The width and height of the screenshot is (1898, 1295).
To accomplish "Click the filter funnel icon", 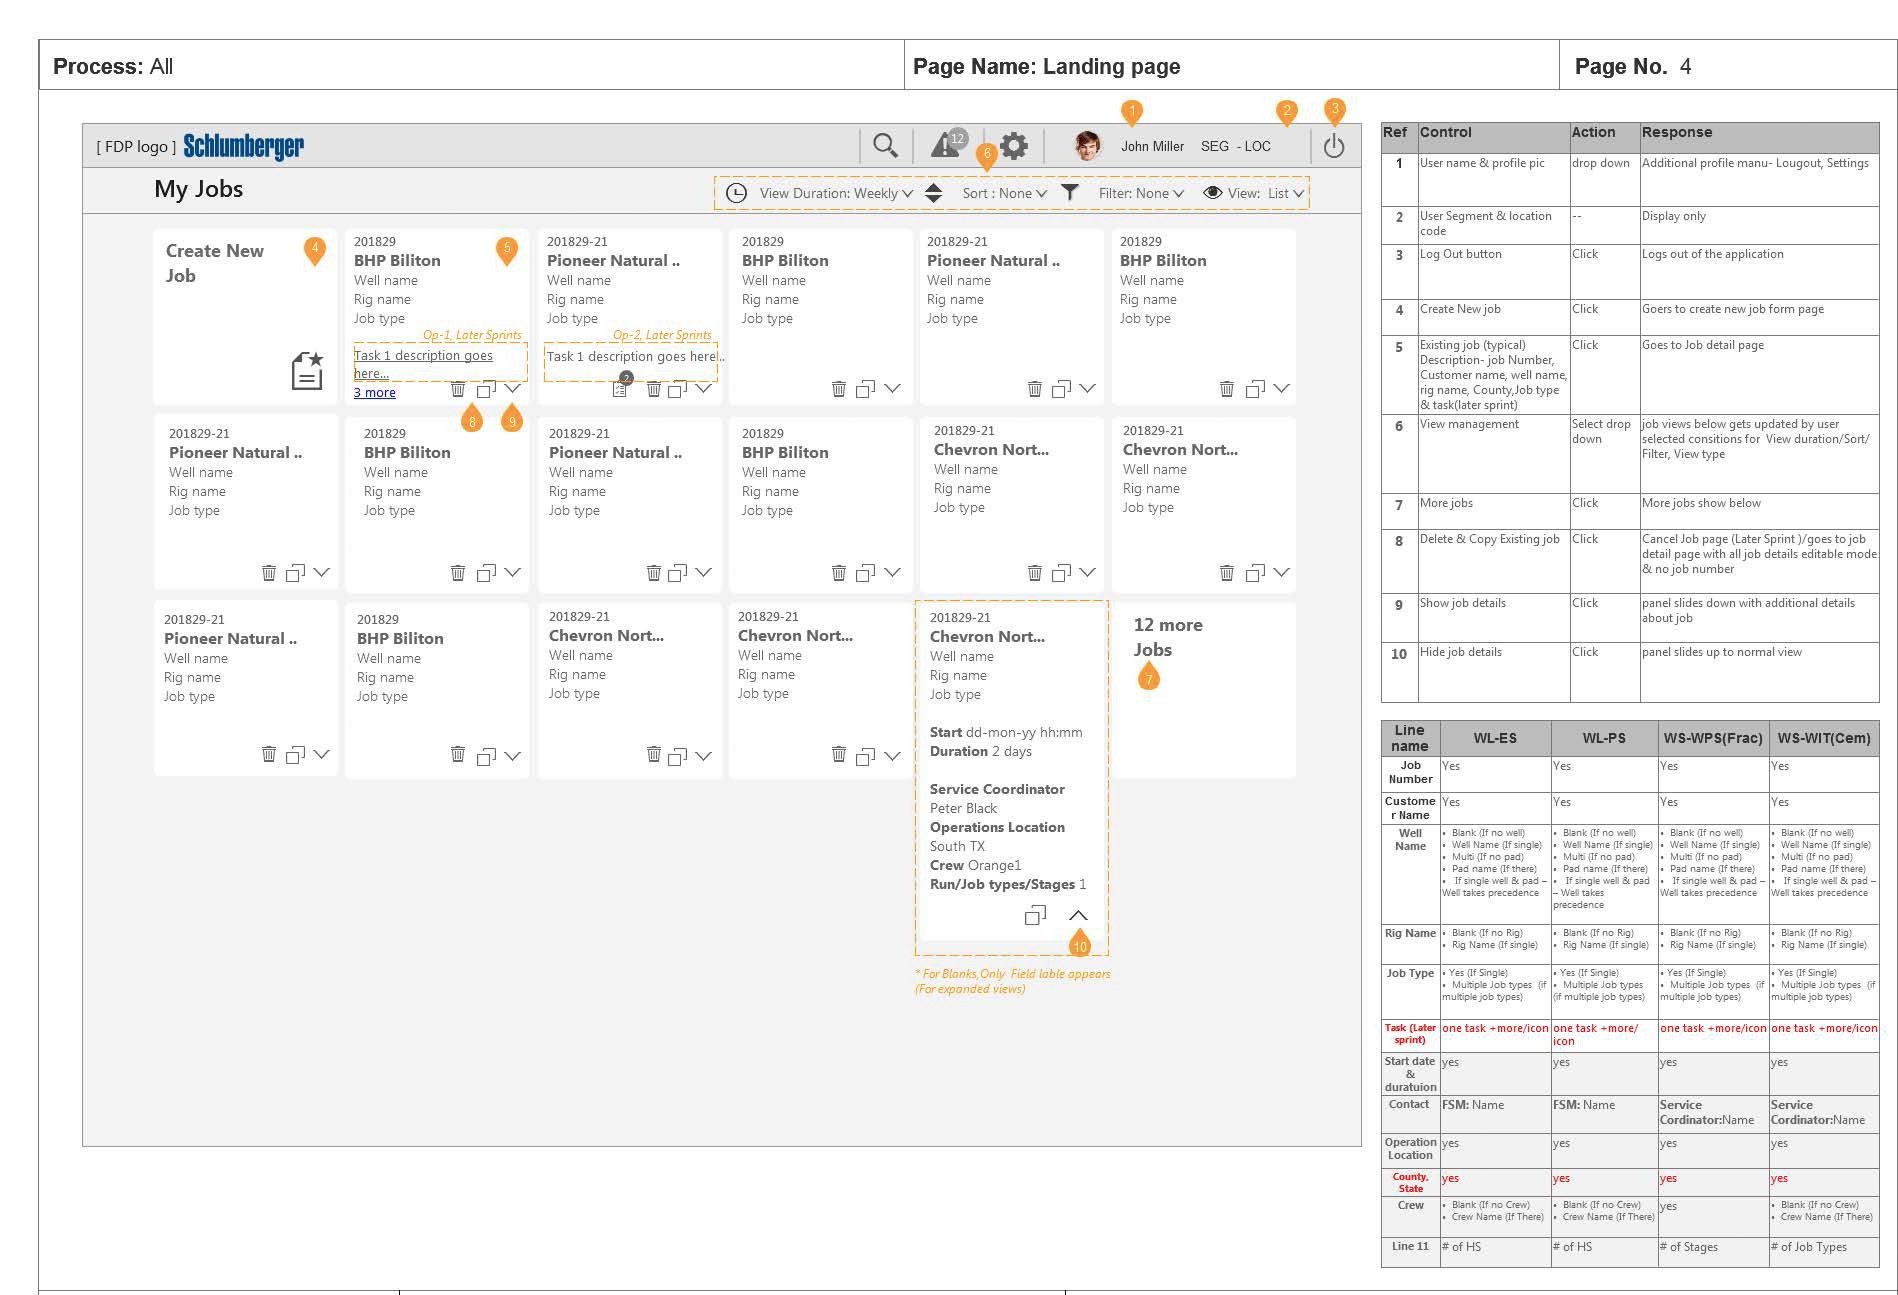I will tap(1070, 193).
